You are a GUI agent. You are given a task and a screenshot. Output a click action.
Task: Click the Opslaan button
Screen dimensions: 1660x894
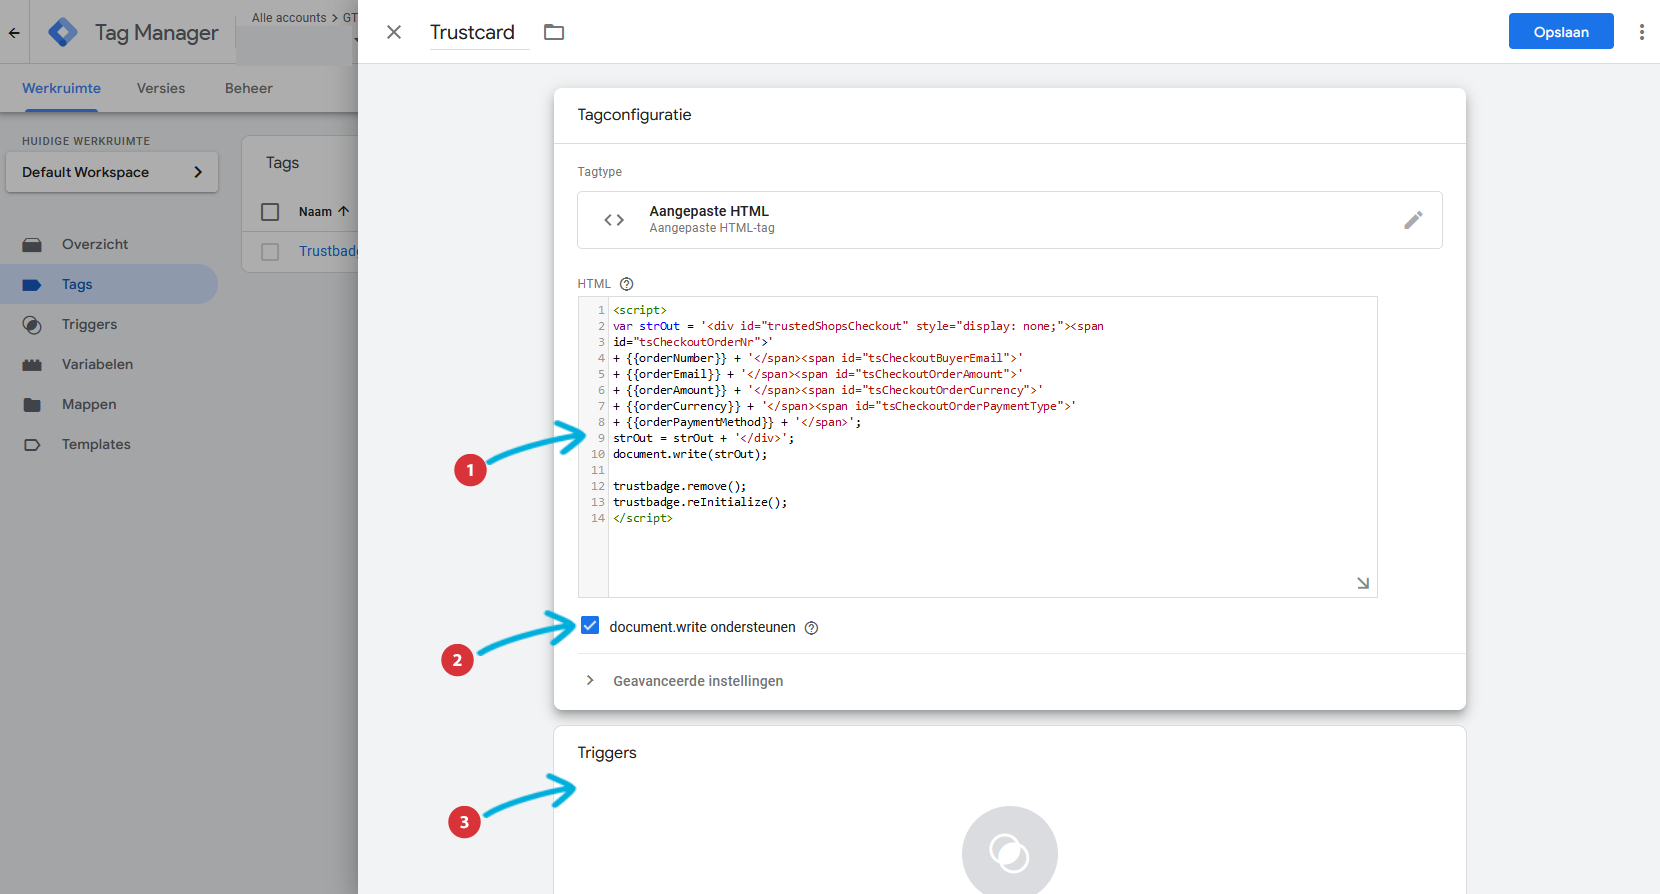tap(1561, 32)
